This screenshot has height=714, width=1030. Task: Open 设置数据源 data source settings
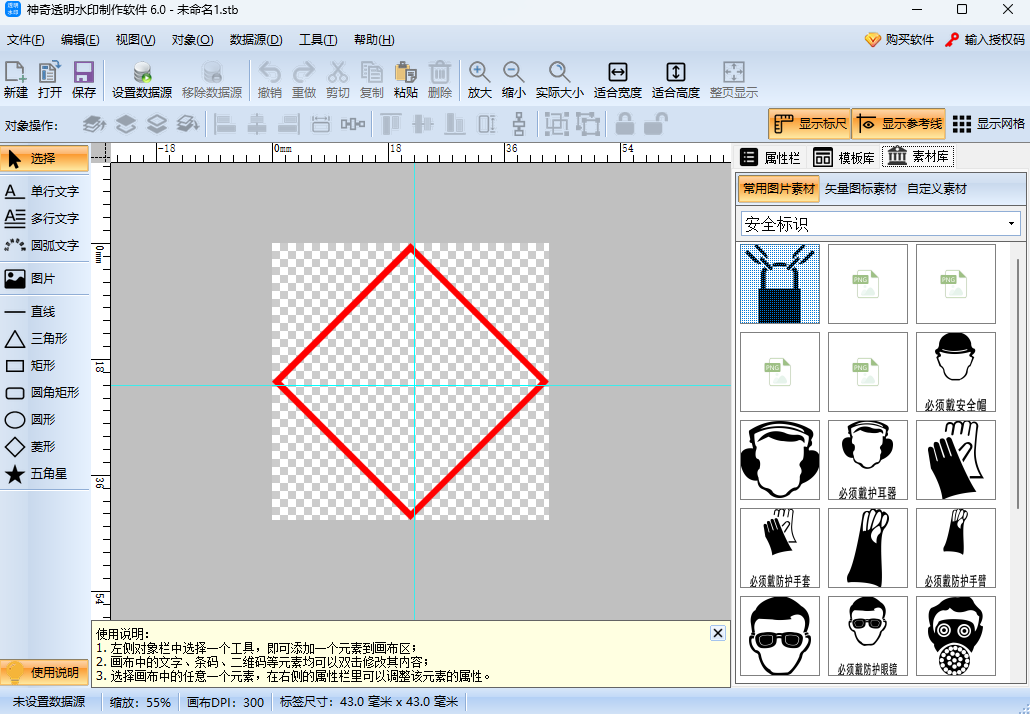pyautogui.click(x=142, y=79)
